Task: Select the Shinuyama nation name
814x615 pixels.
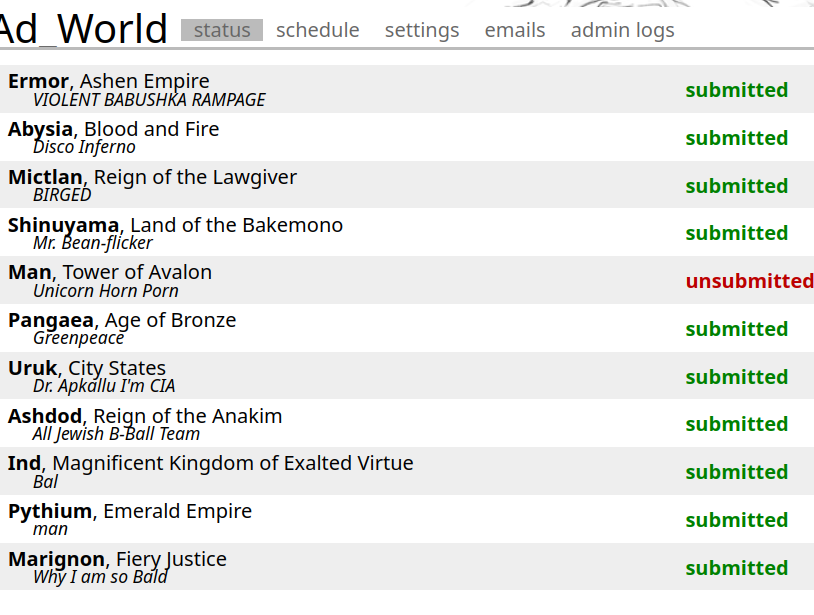Action: pyautogui.click(x=63, y=225)
